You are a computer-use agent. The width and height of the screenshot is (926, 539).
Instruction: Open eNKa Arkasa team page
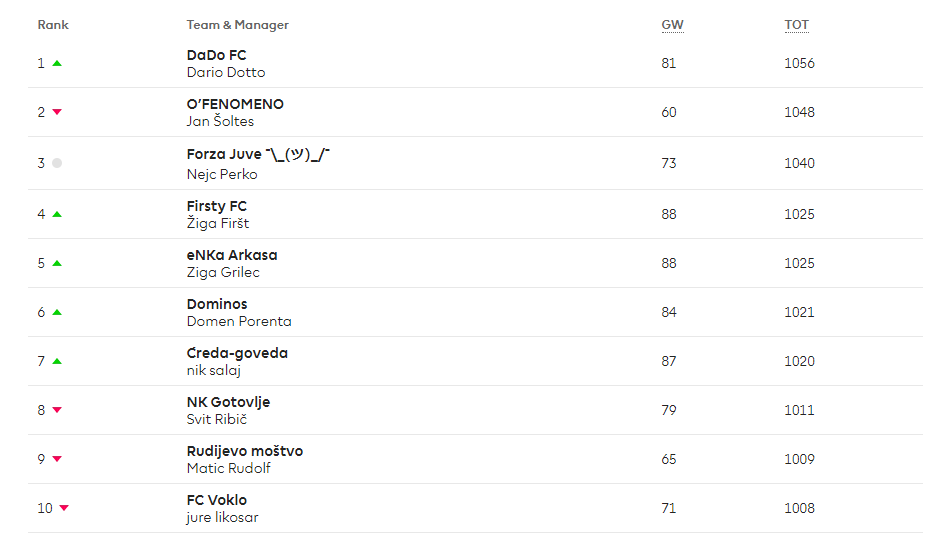tap(232, 255)
